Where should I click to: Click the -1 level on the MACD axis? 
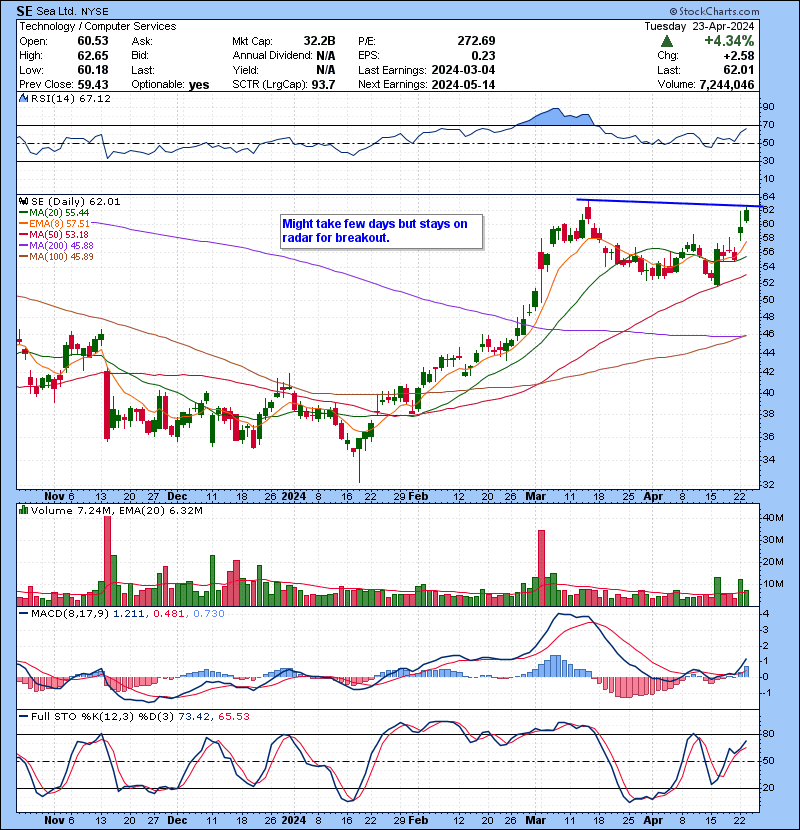click(768, 693)
